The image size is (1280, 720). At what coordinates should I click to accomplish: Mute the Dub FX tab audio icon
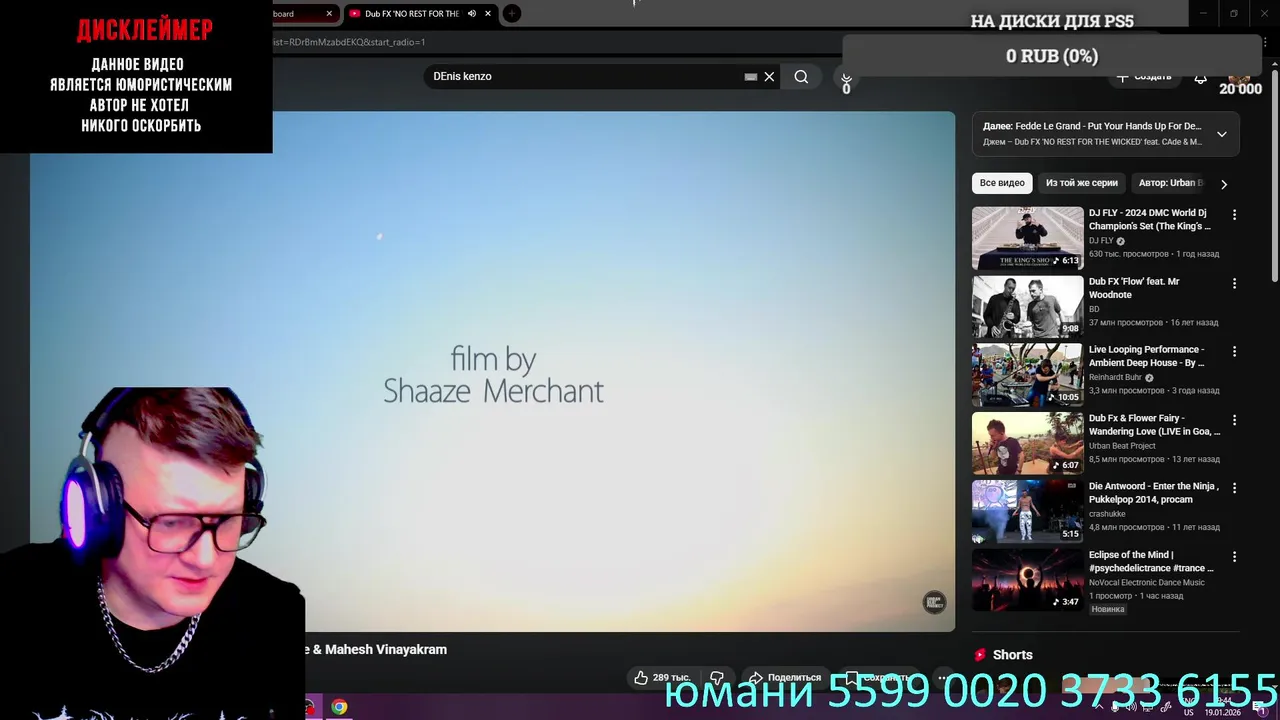click(472, 14)
